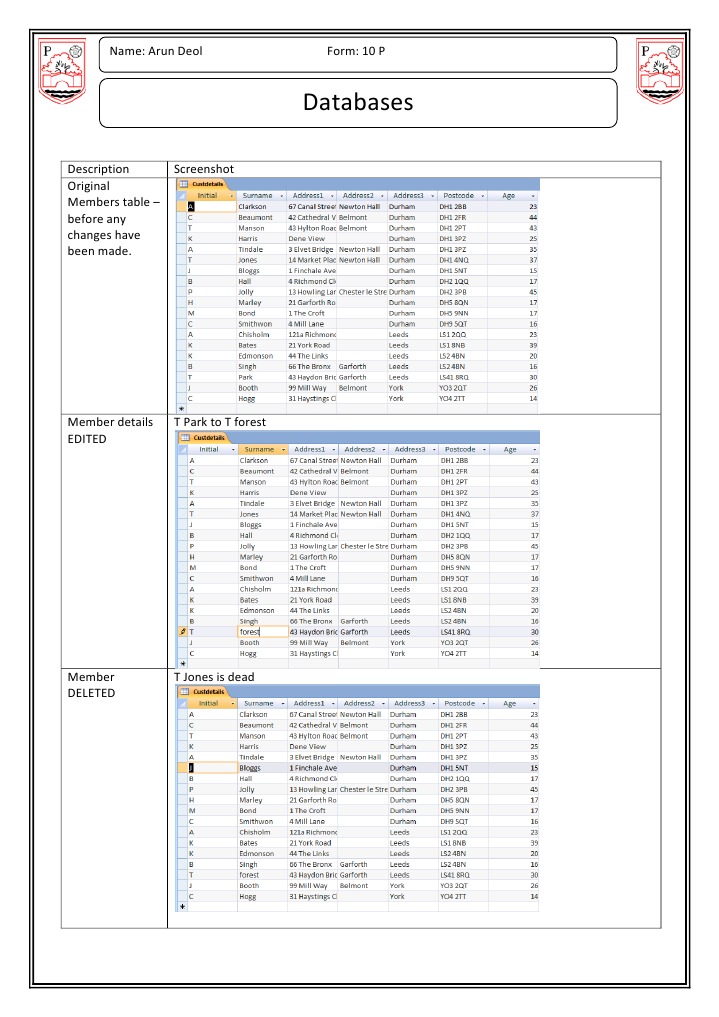Click the school crest logo nearest Form: 10 P
Viewport: 719px width, 1017px height.
click(661, 71)
